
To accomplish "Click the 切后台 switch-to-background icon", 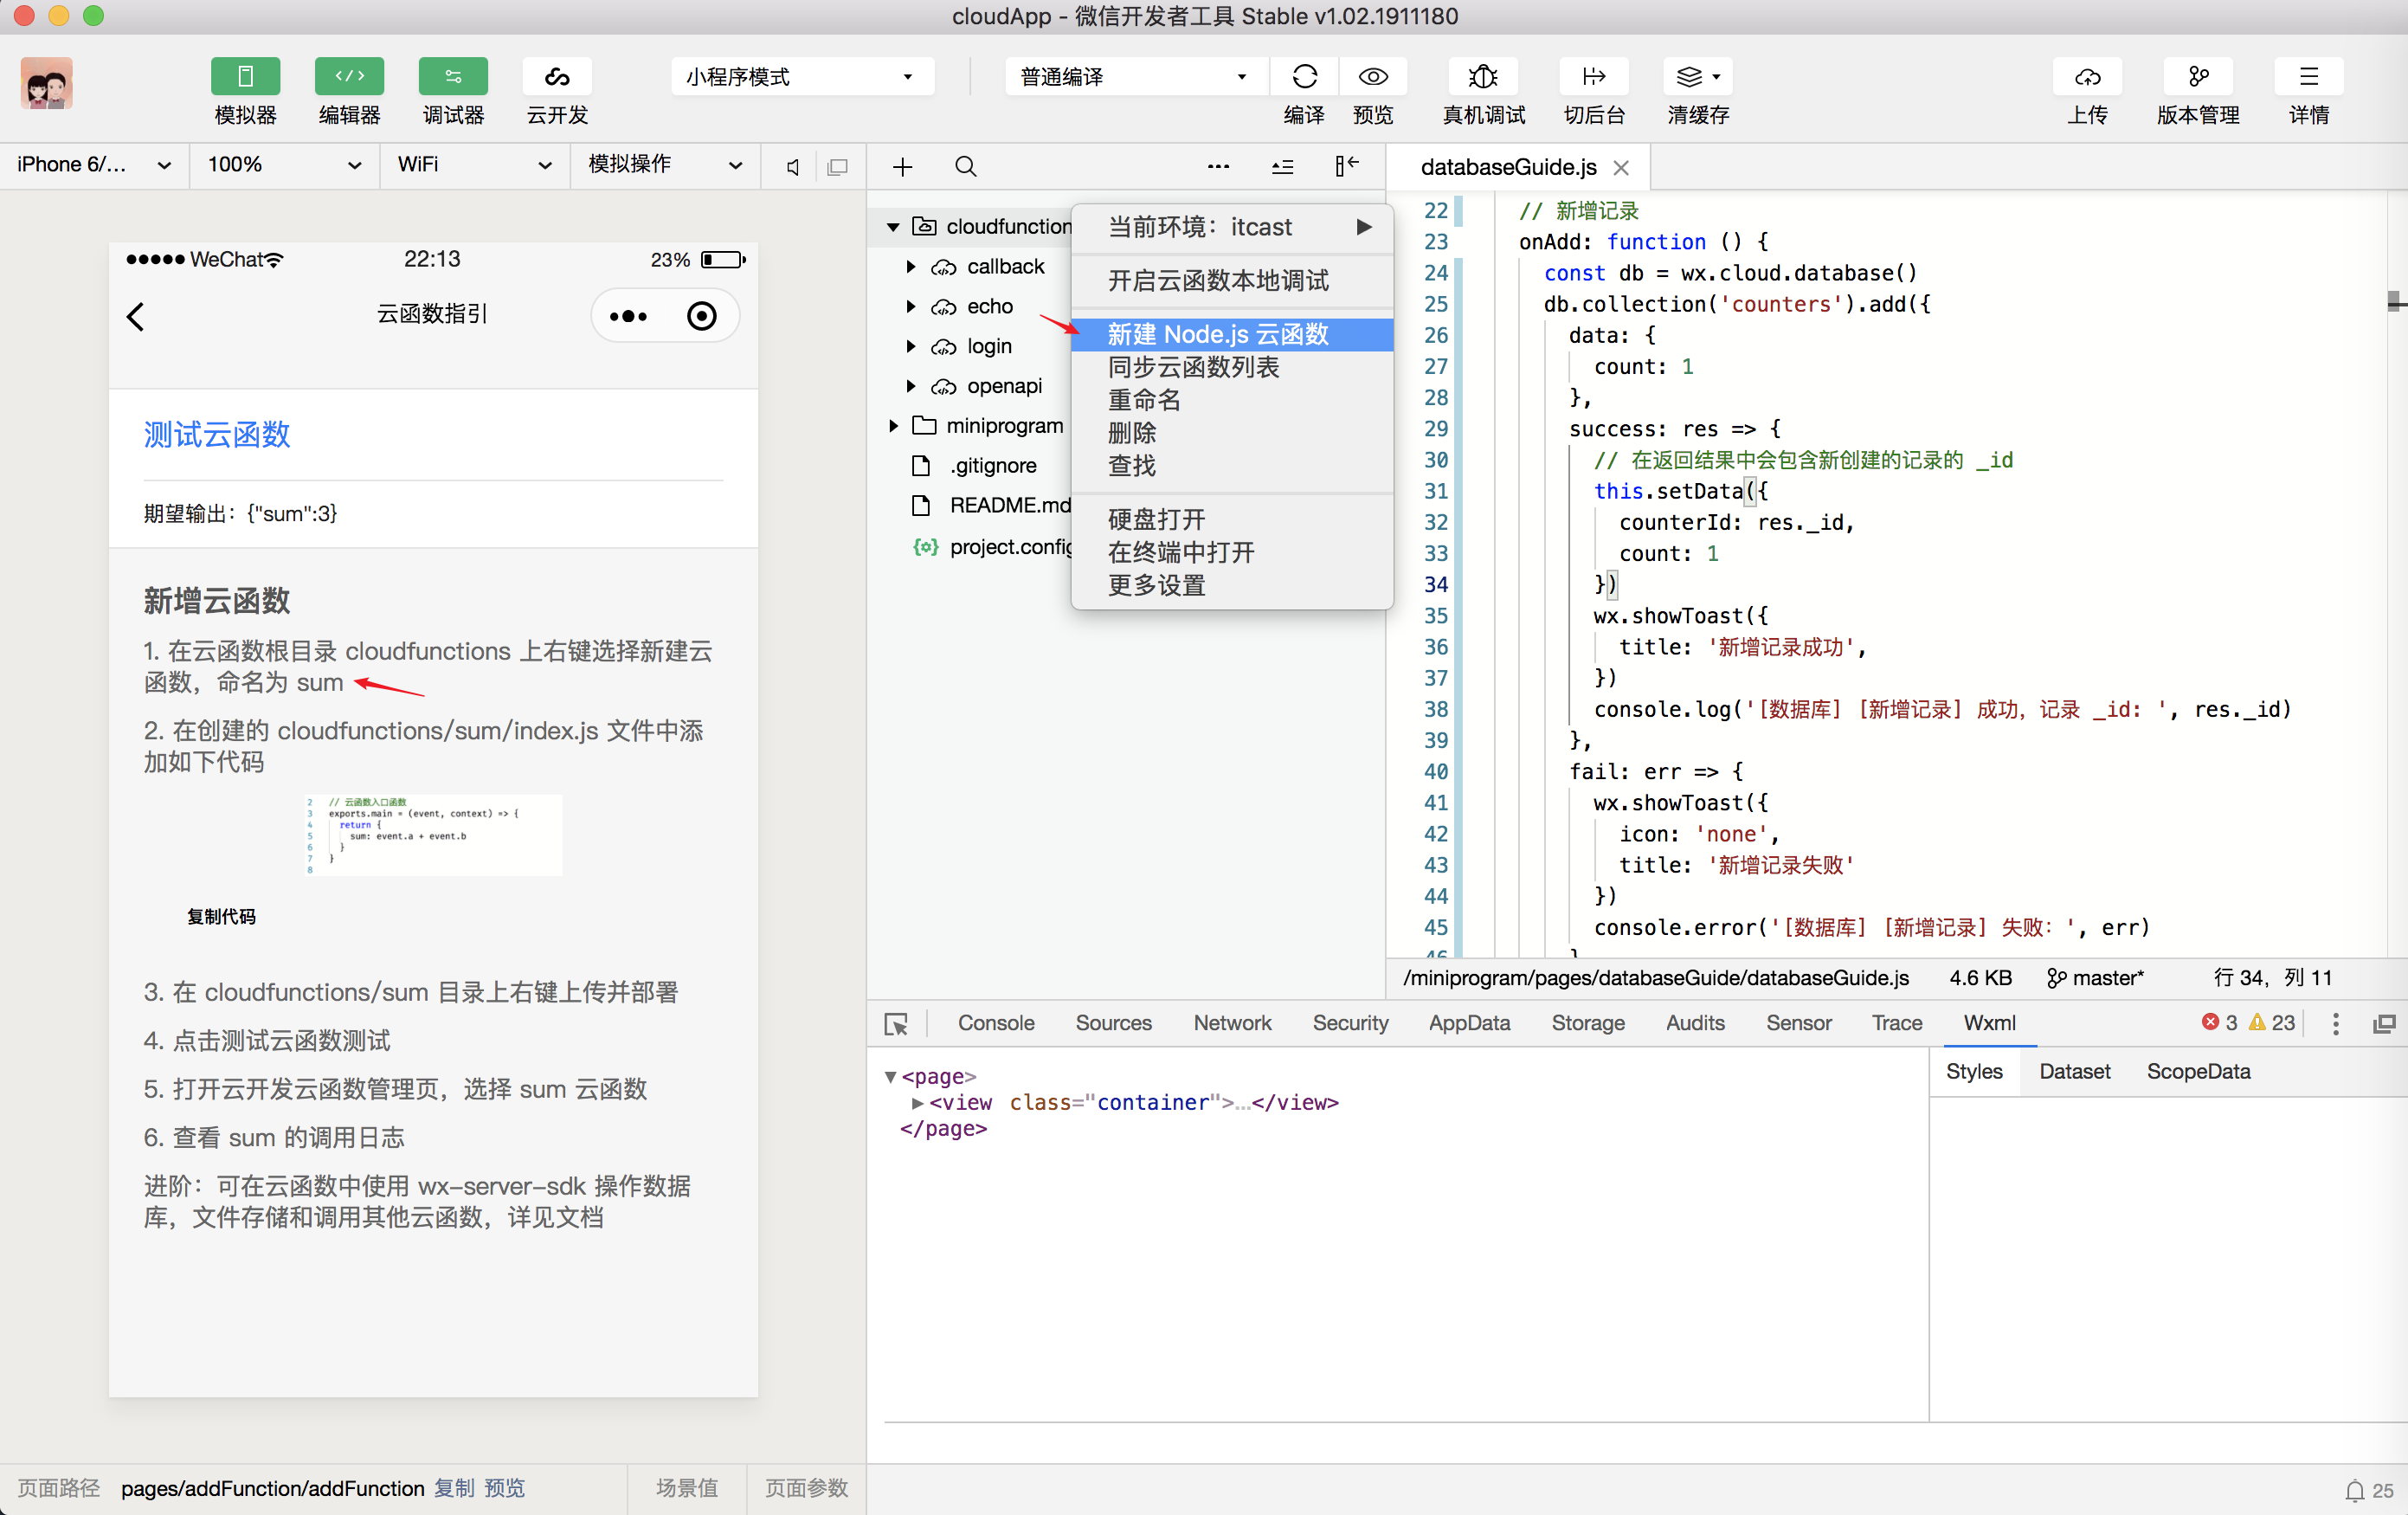I will 1594,77.
